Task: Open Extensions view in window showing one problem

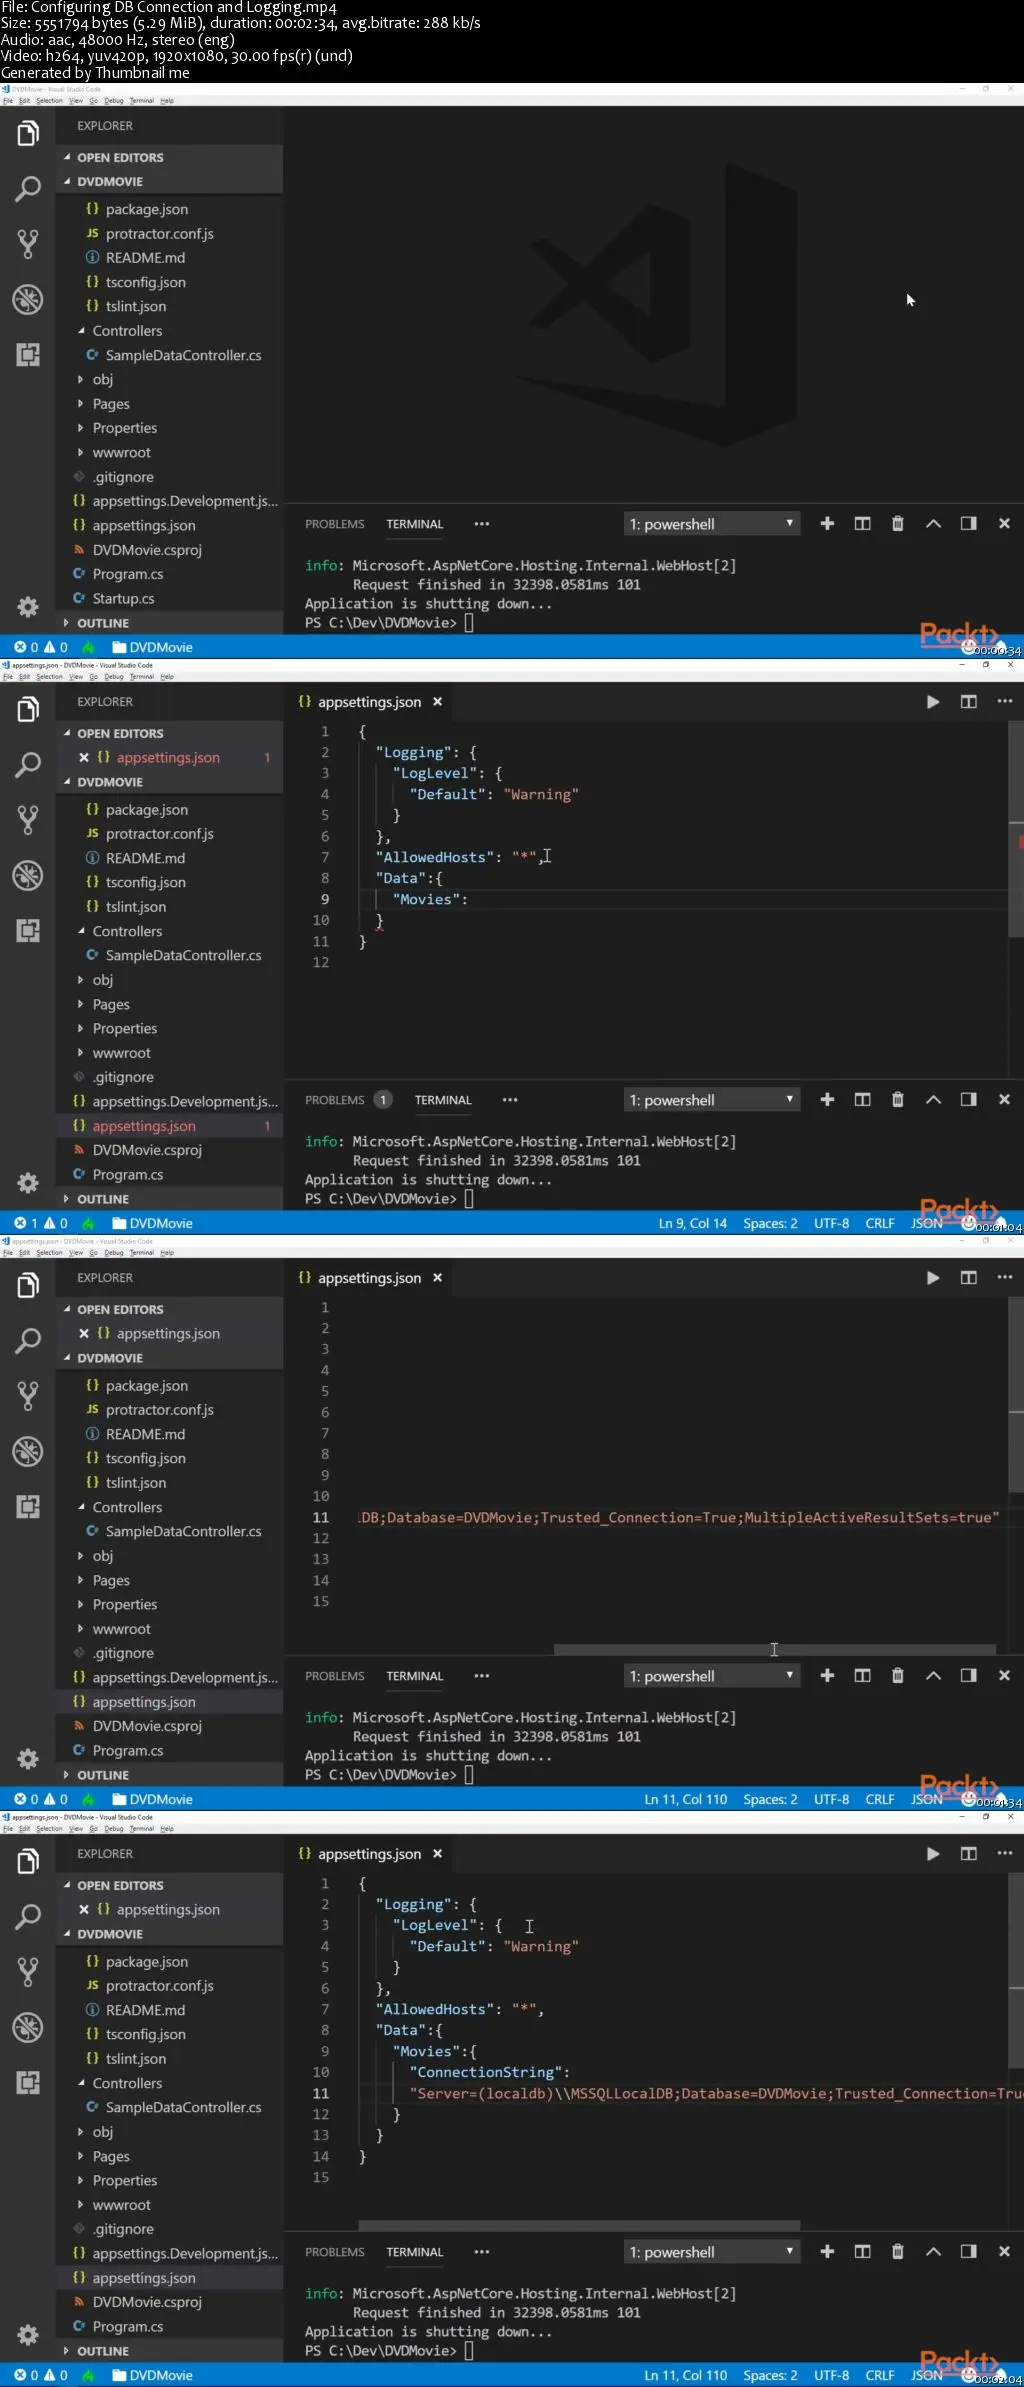Action: (x=28, y=931)
